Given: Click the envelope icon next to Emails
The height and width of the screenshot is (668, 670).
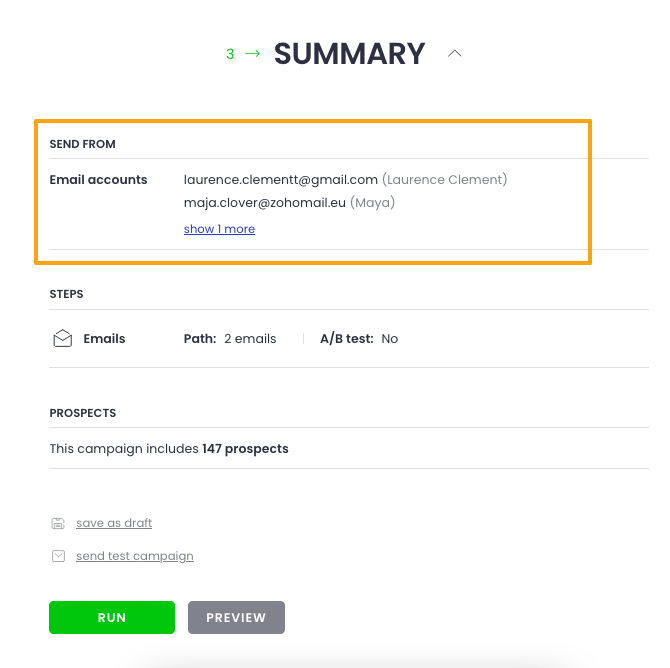Looking at the screenshot, I should pos(62,339).
